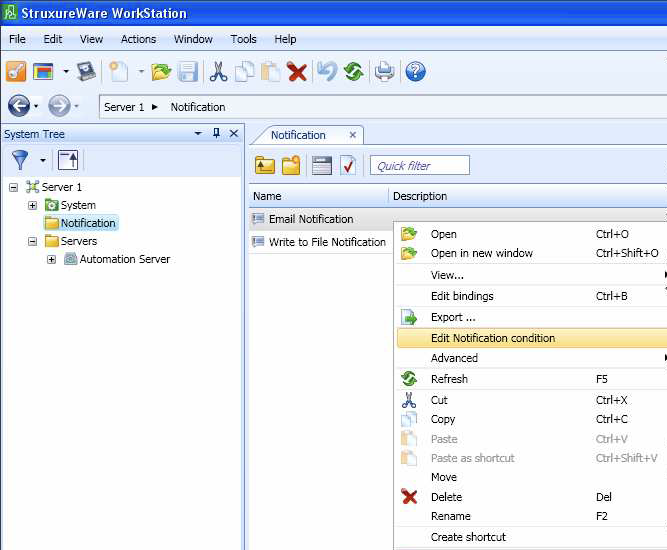Choose Export from context menu
This screenshot has height=550, width=667.
532,317
